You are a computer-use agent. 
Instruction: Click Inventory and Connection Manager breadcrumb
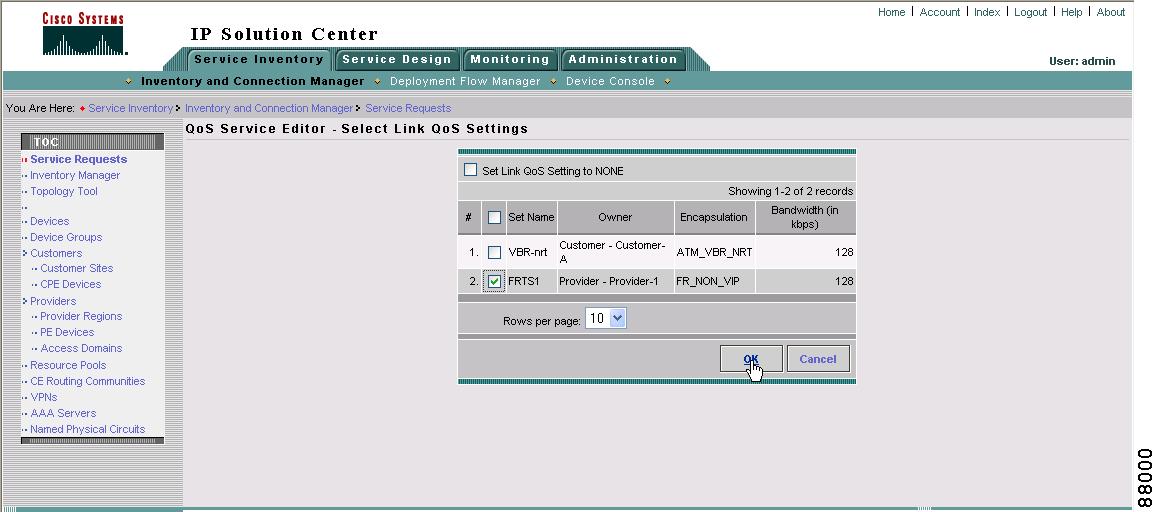[x=269, y=108]
